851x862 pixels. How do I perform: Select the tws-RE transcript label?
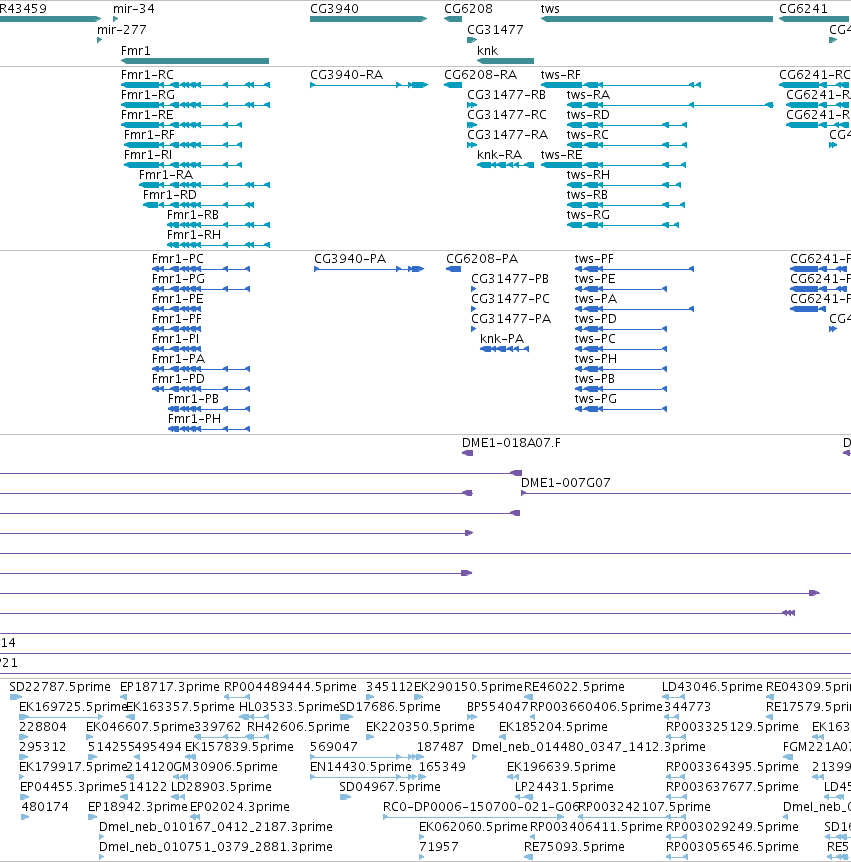pyautogui.click(x=561, y=155)
